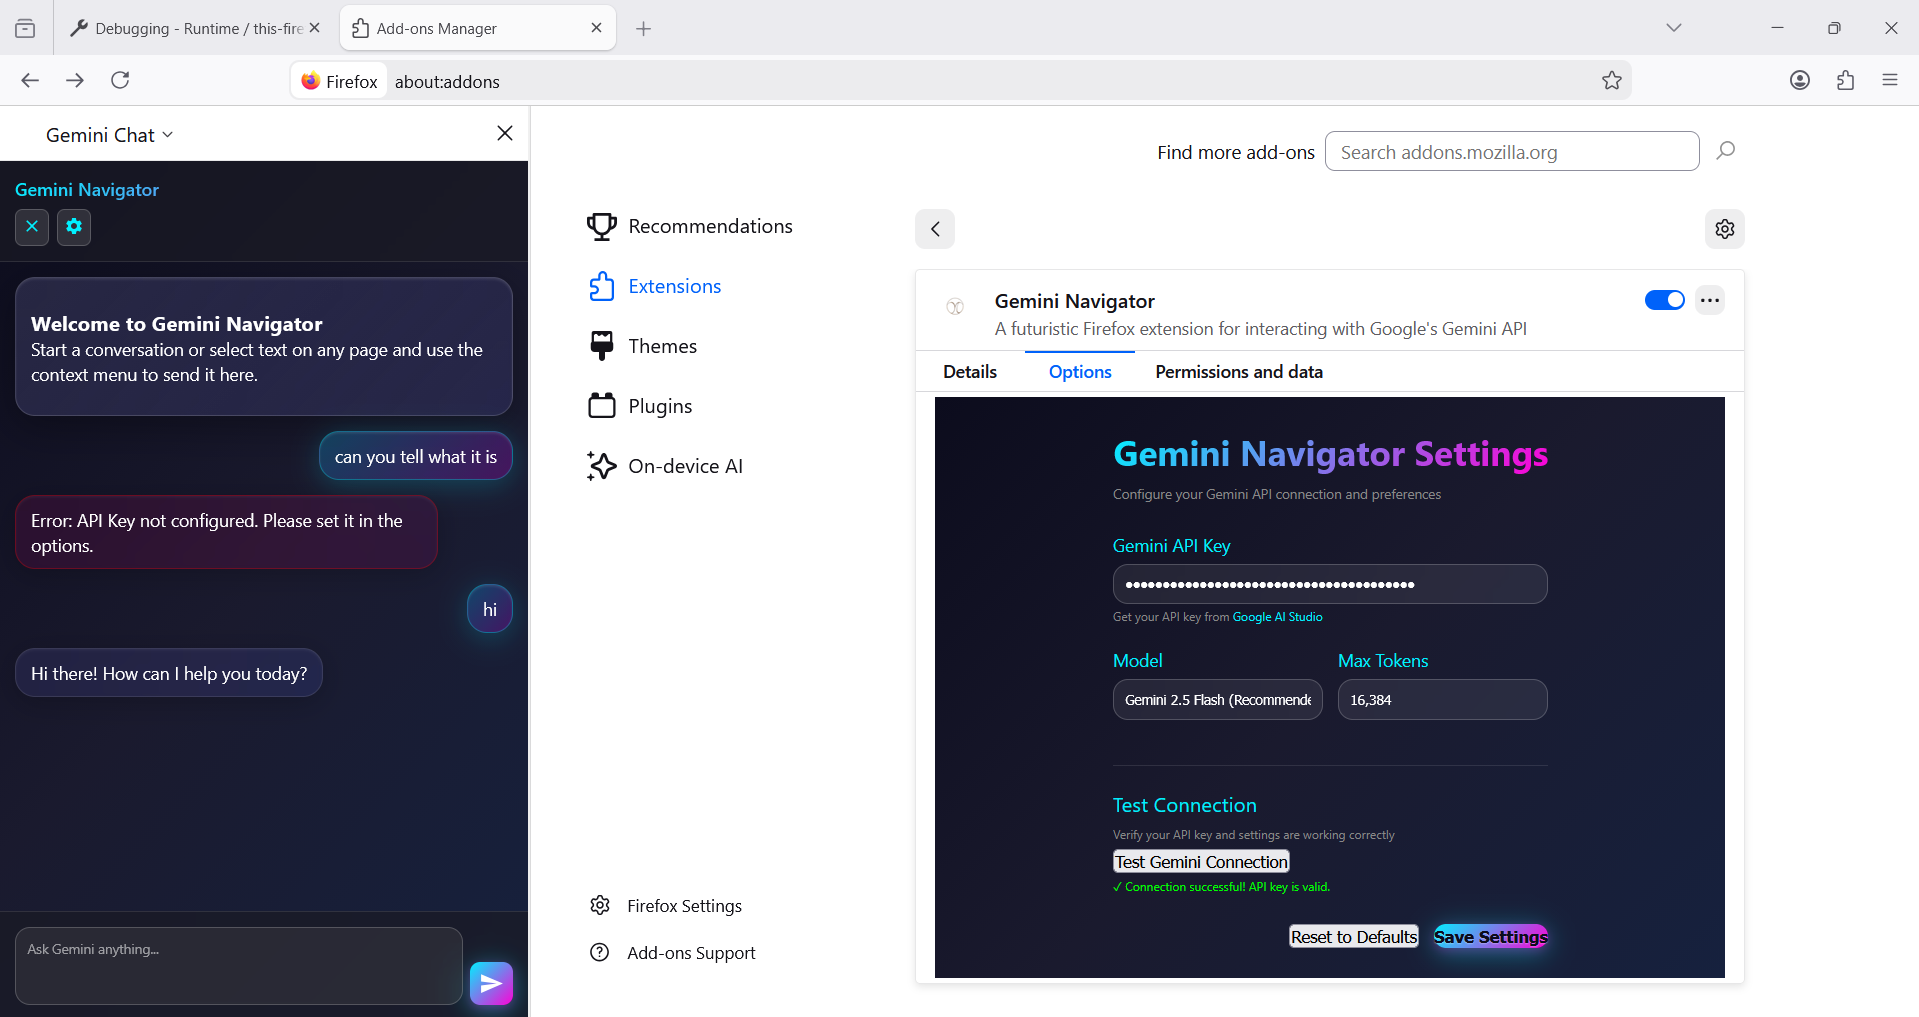Clear the chat with the X button

[32, 227]
